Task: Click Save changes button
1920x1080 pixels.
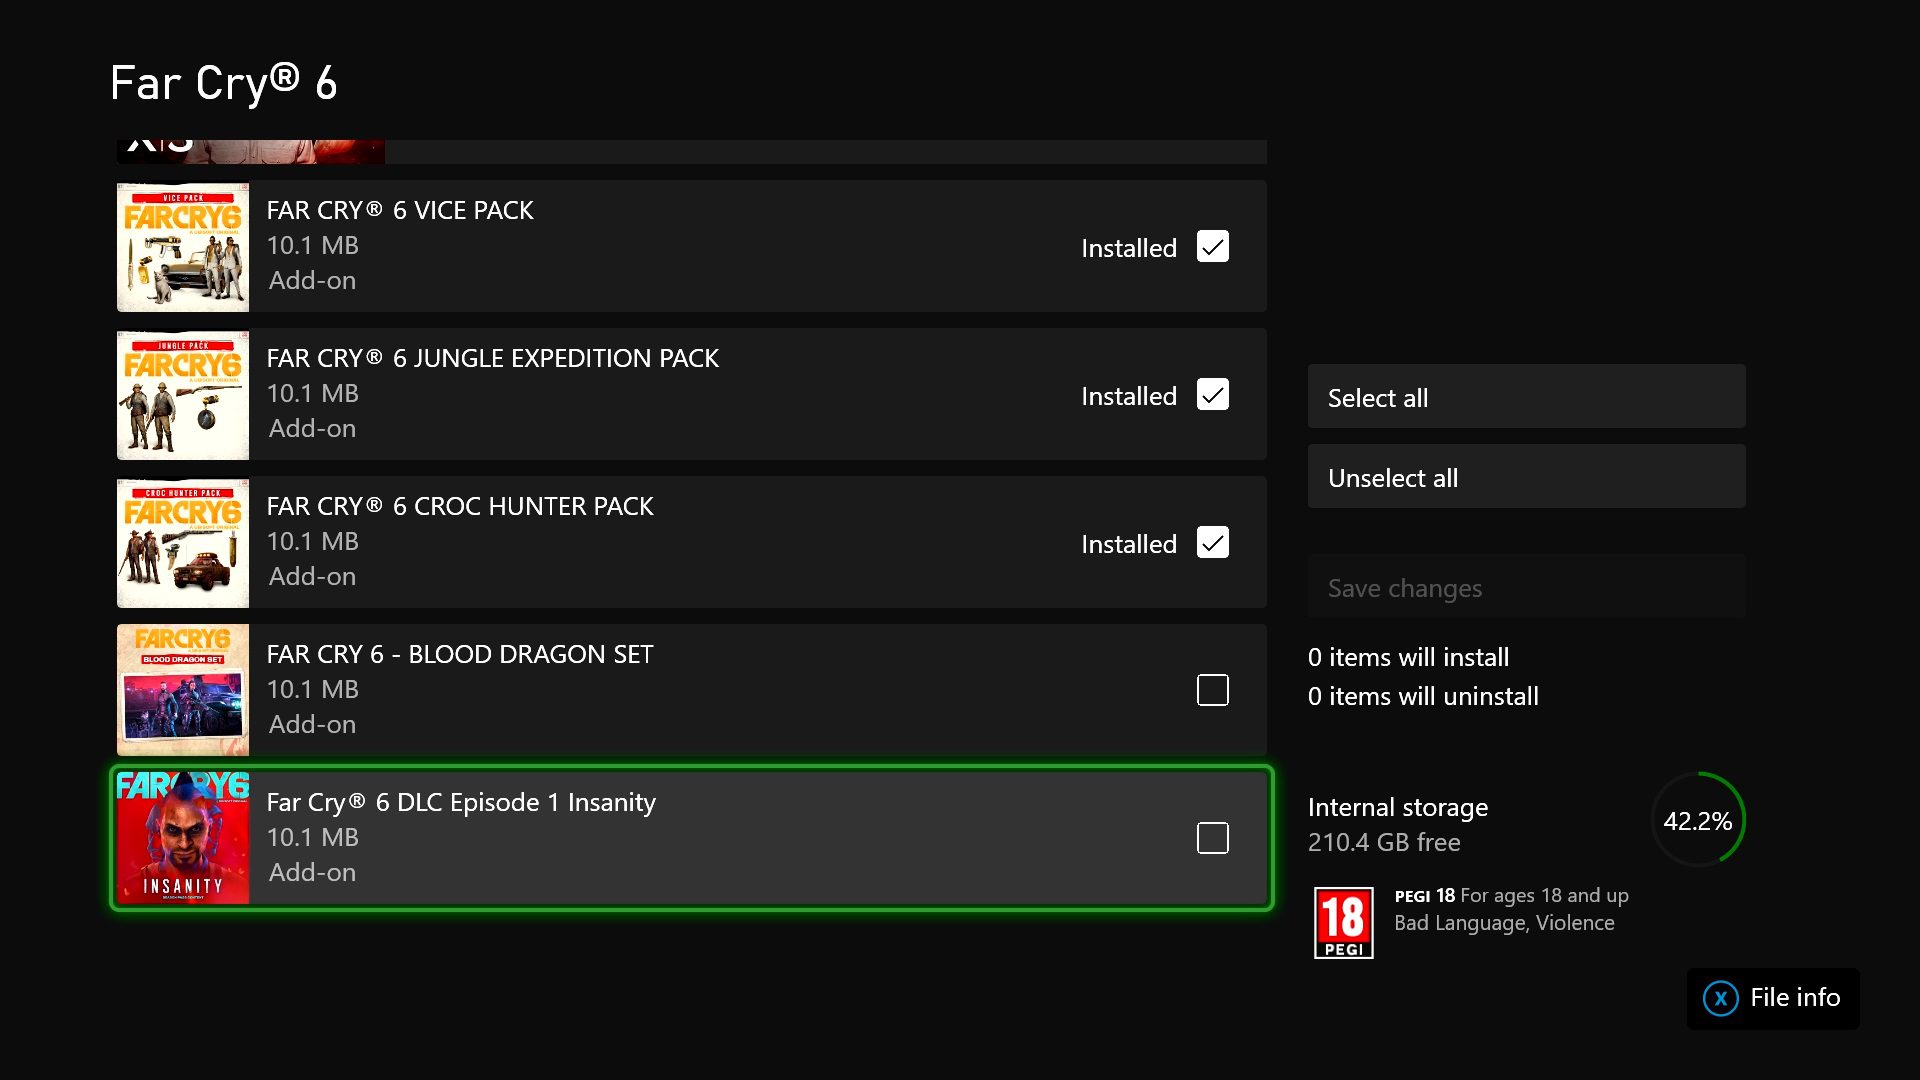Action: tap(1526, 587)
